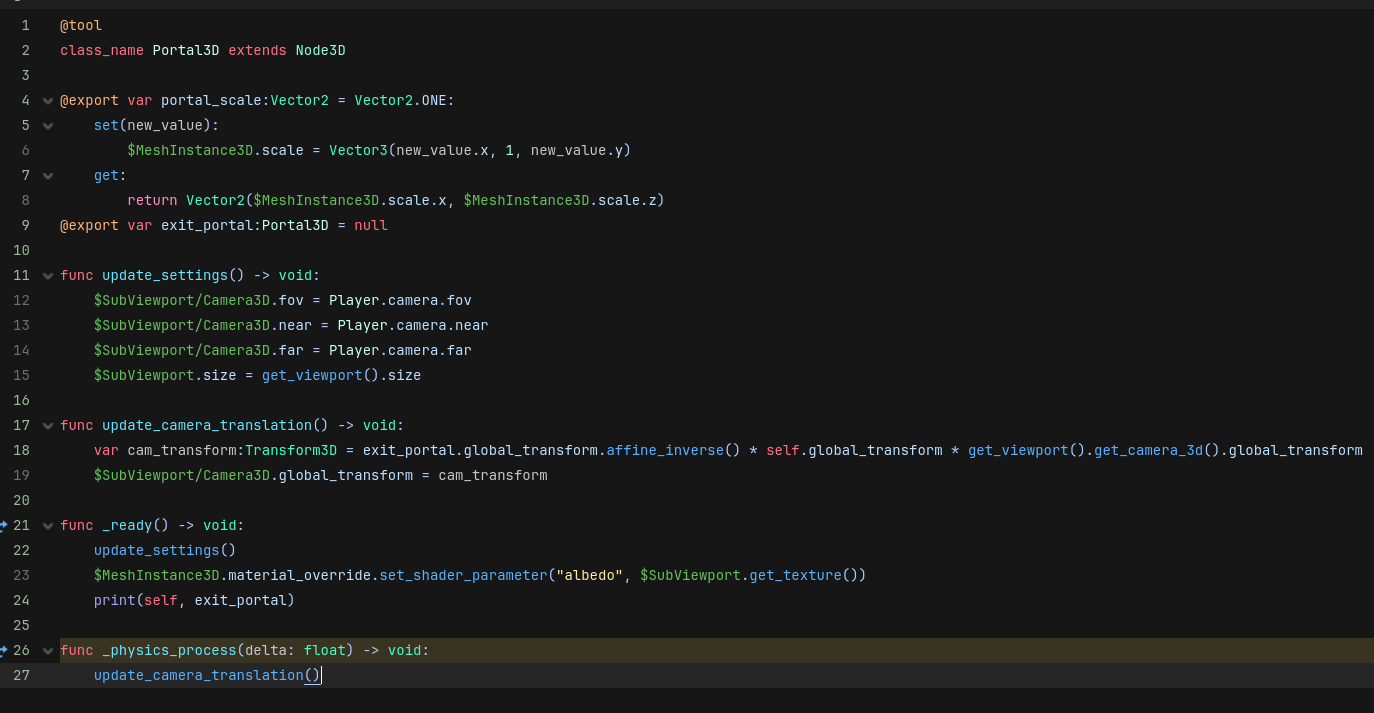Click line number 16 in the gutter
This screenshot has height=713, width=1374.
click(x=21, y=400)
